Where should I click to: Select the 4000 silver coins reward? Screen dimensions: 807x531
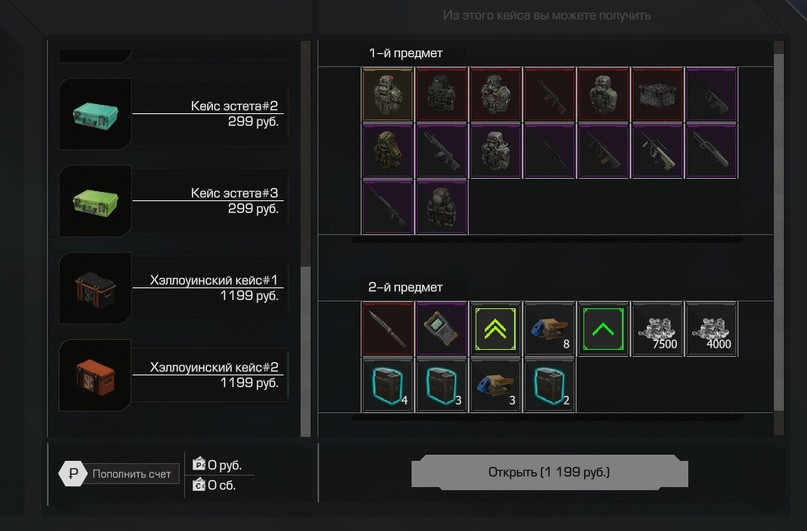pos(711,329)
